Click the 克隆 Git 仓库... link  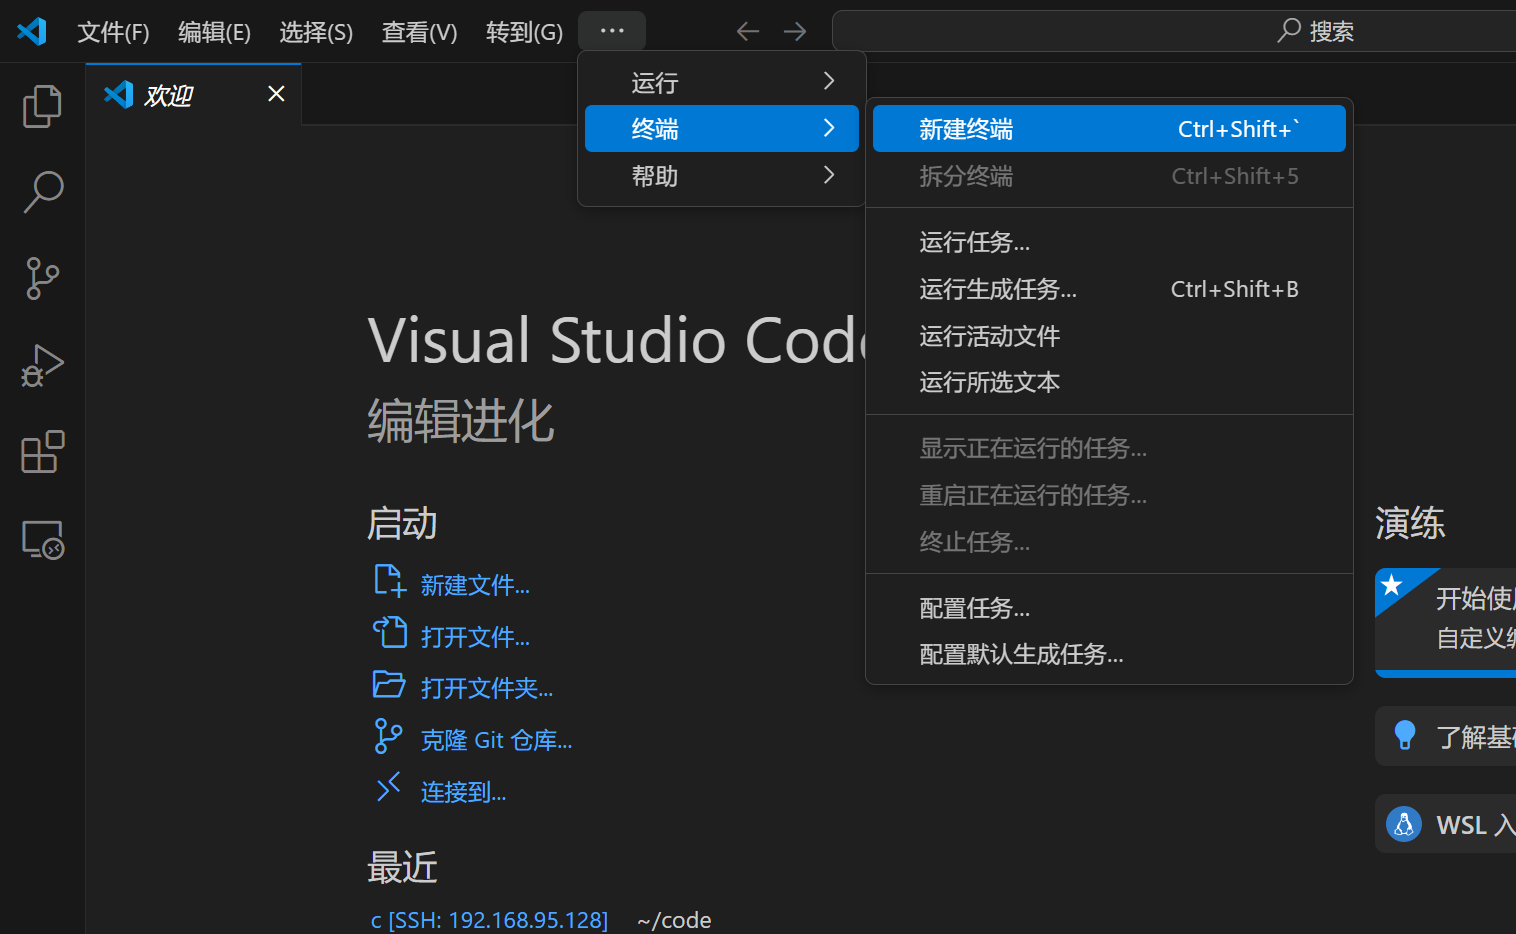coord(496,740)
